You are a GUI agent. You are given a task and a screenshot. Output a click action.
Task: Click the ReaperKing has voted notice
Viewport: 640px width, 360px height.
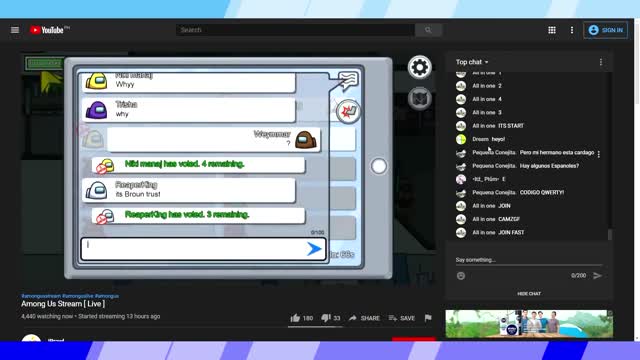coord(198,215)
